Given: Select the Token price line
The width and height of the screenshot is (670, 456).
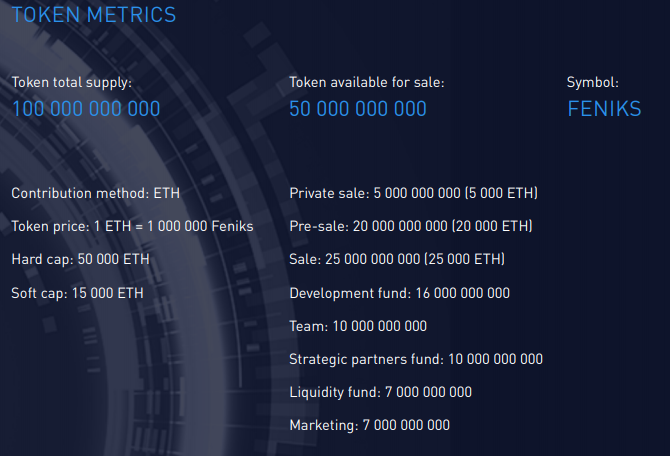Looking at the screenshot, I should click(x=132, y=226).
